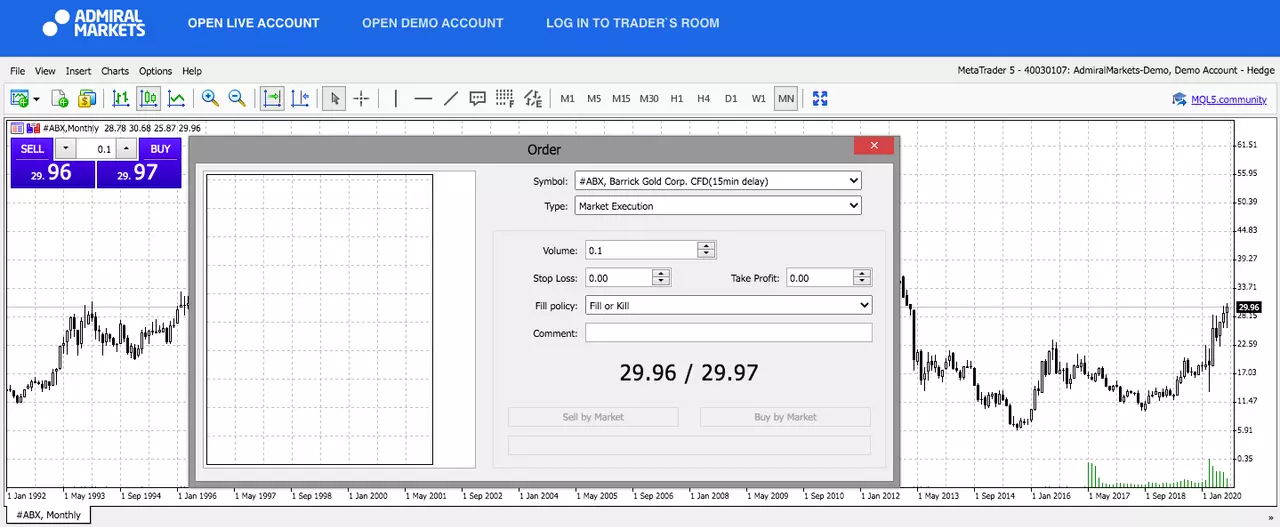Set the timeframe to M15
Viewport: 1280px width, 527px height.
point(621,99)
